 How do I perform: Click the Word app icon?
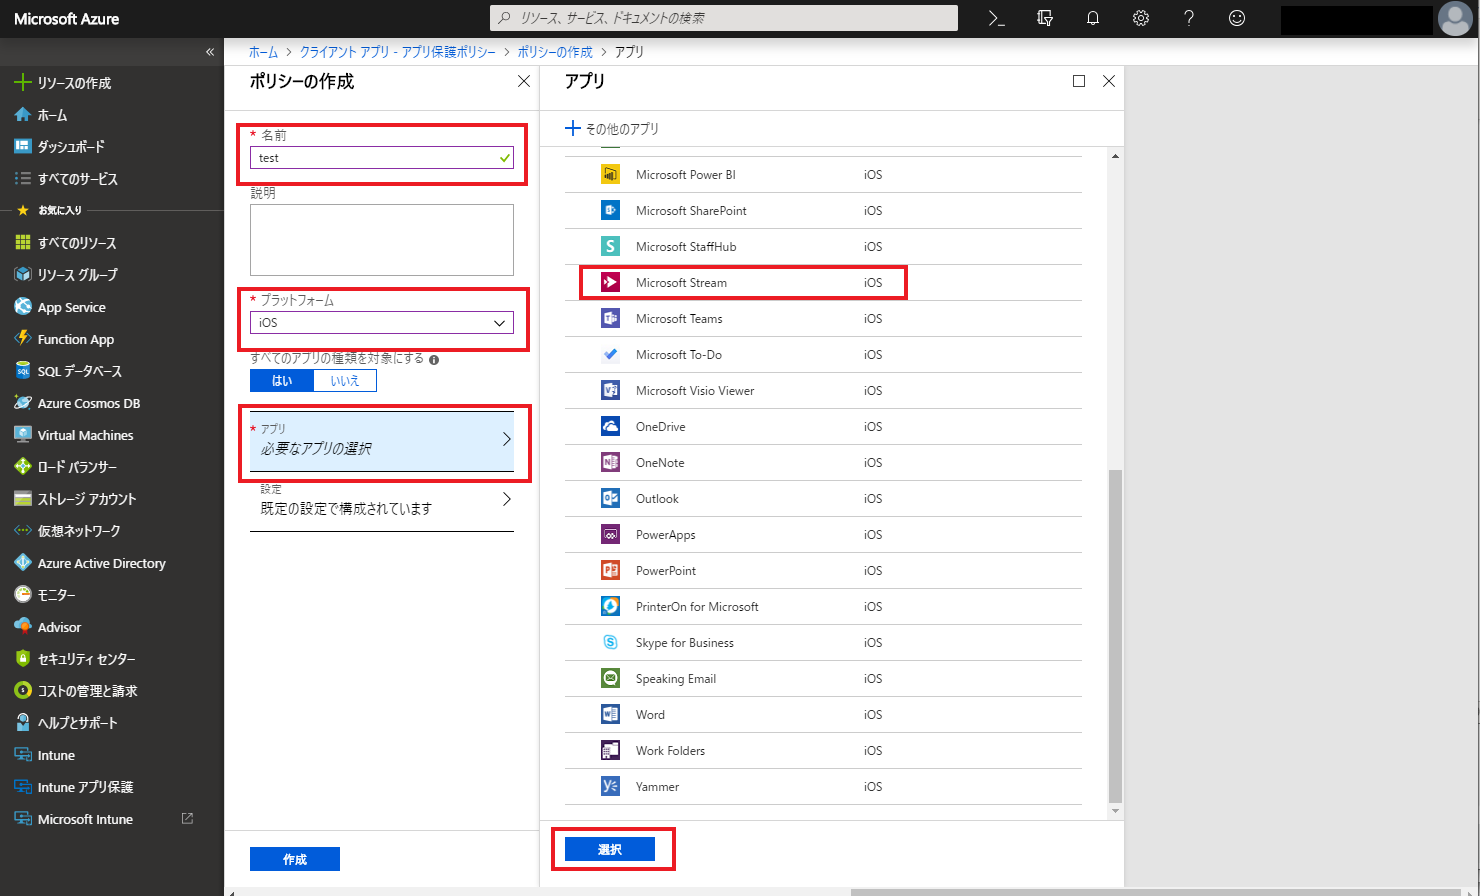coord(610,715)
